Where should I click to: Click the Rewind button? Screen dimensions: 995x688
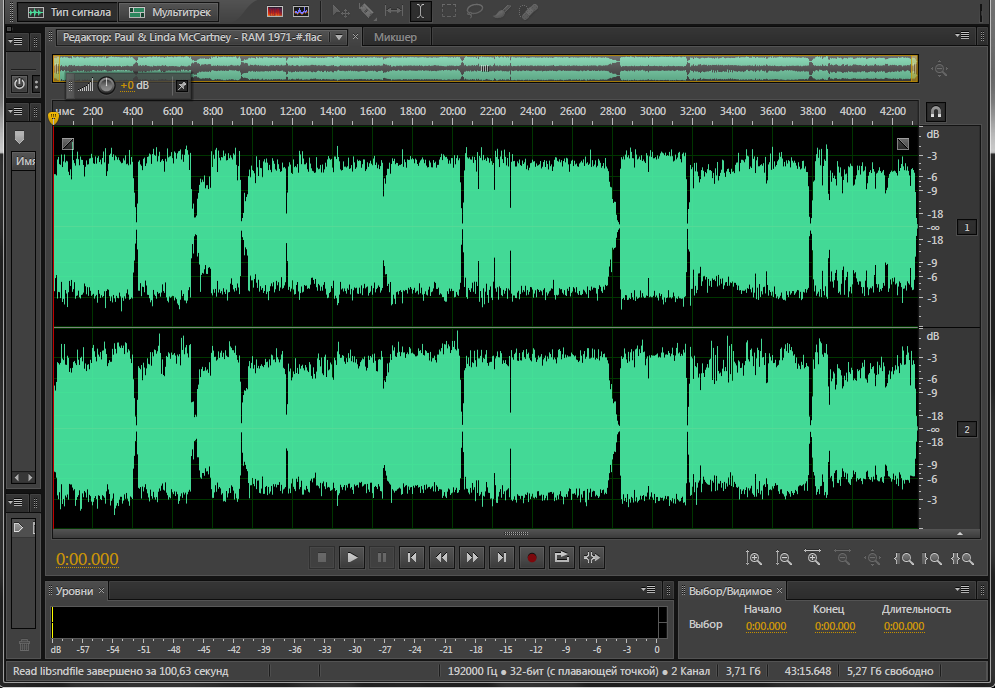tap(442, 558)
